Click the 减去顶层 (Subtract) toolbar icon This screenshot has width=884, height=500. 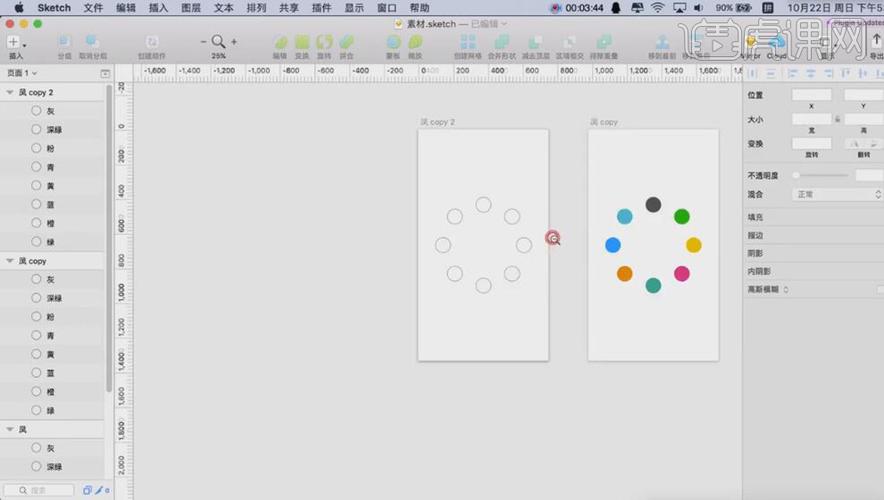coord(534,43)
